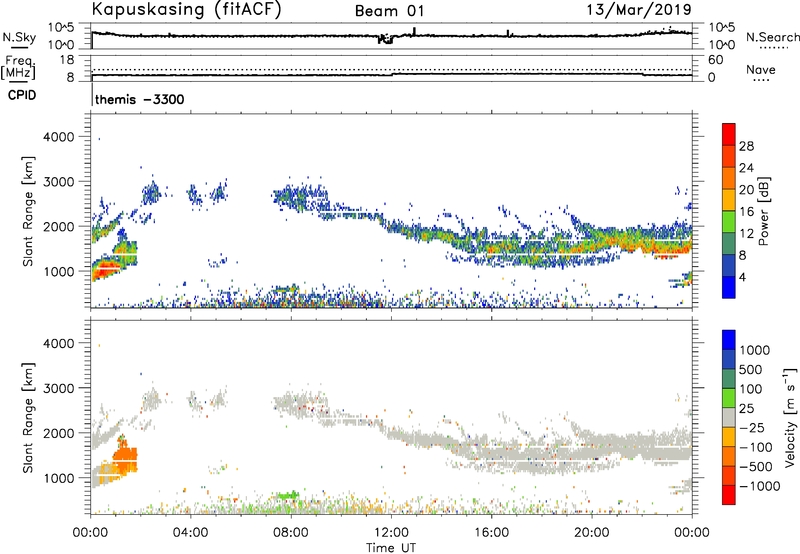This screenshot has height=554, width=800.
Task: Click the '-500' label on Velocity color bar
Action: coord(756,467)
